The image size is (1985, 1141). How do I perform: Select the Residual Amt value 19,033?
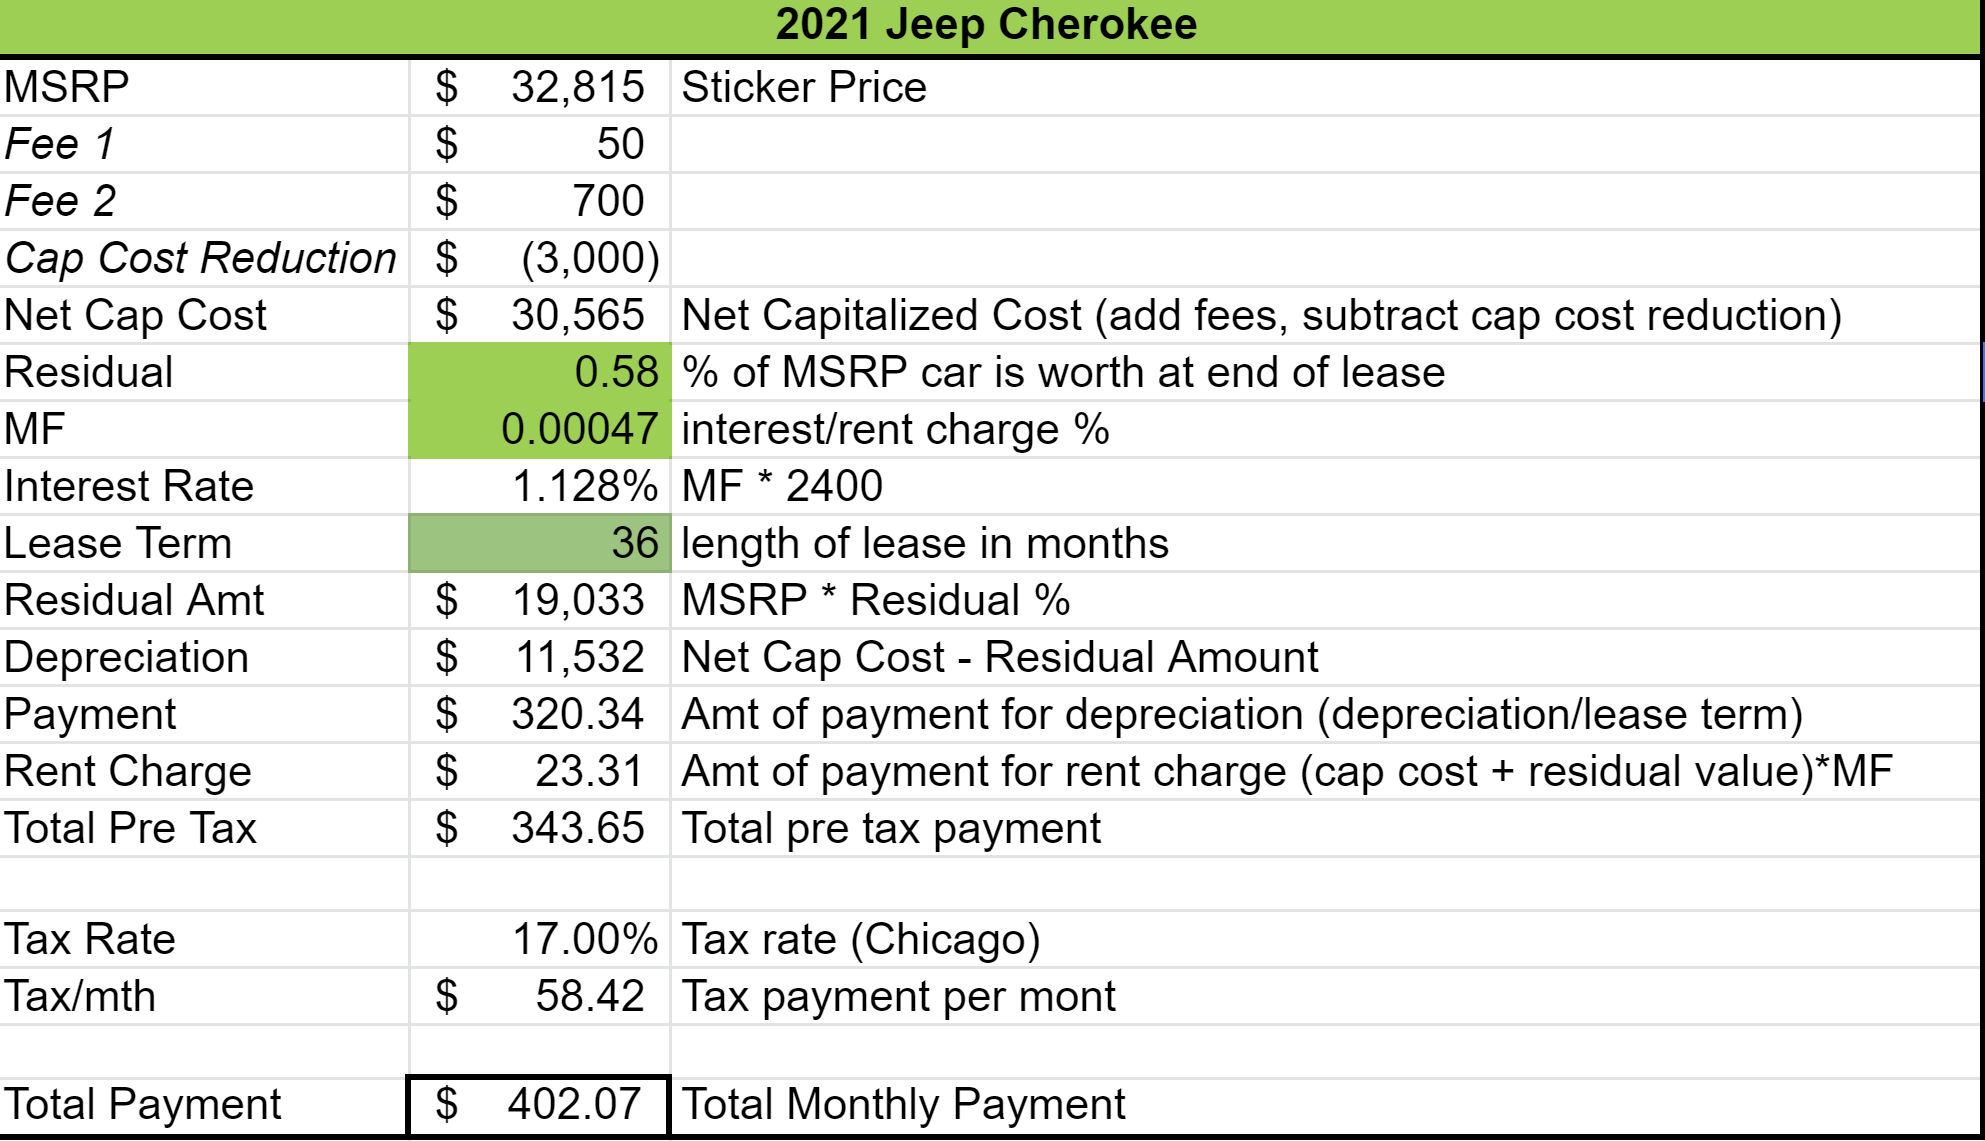(x=540, y=600)
